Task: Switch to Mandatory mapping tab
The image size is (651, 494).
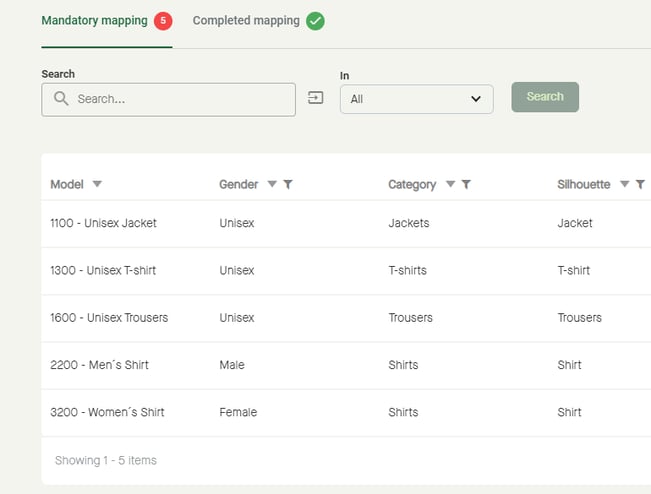Action: click(94, 21)
